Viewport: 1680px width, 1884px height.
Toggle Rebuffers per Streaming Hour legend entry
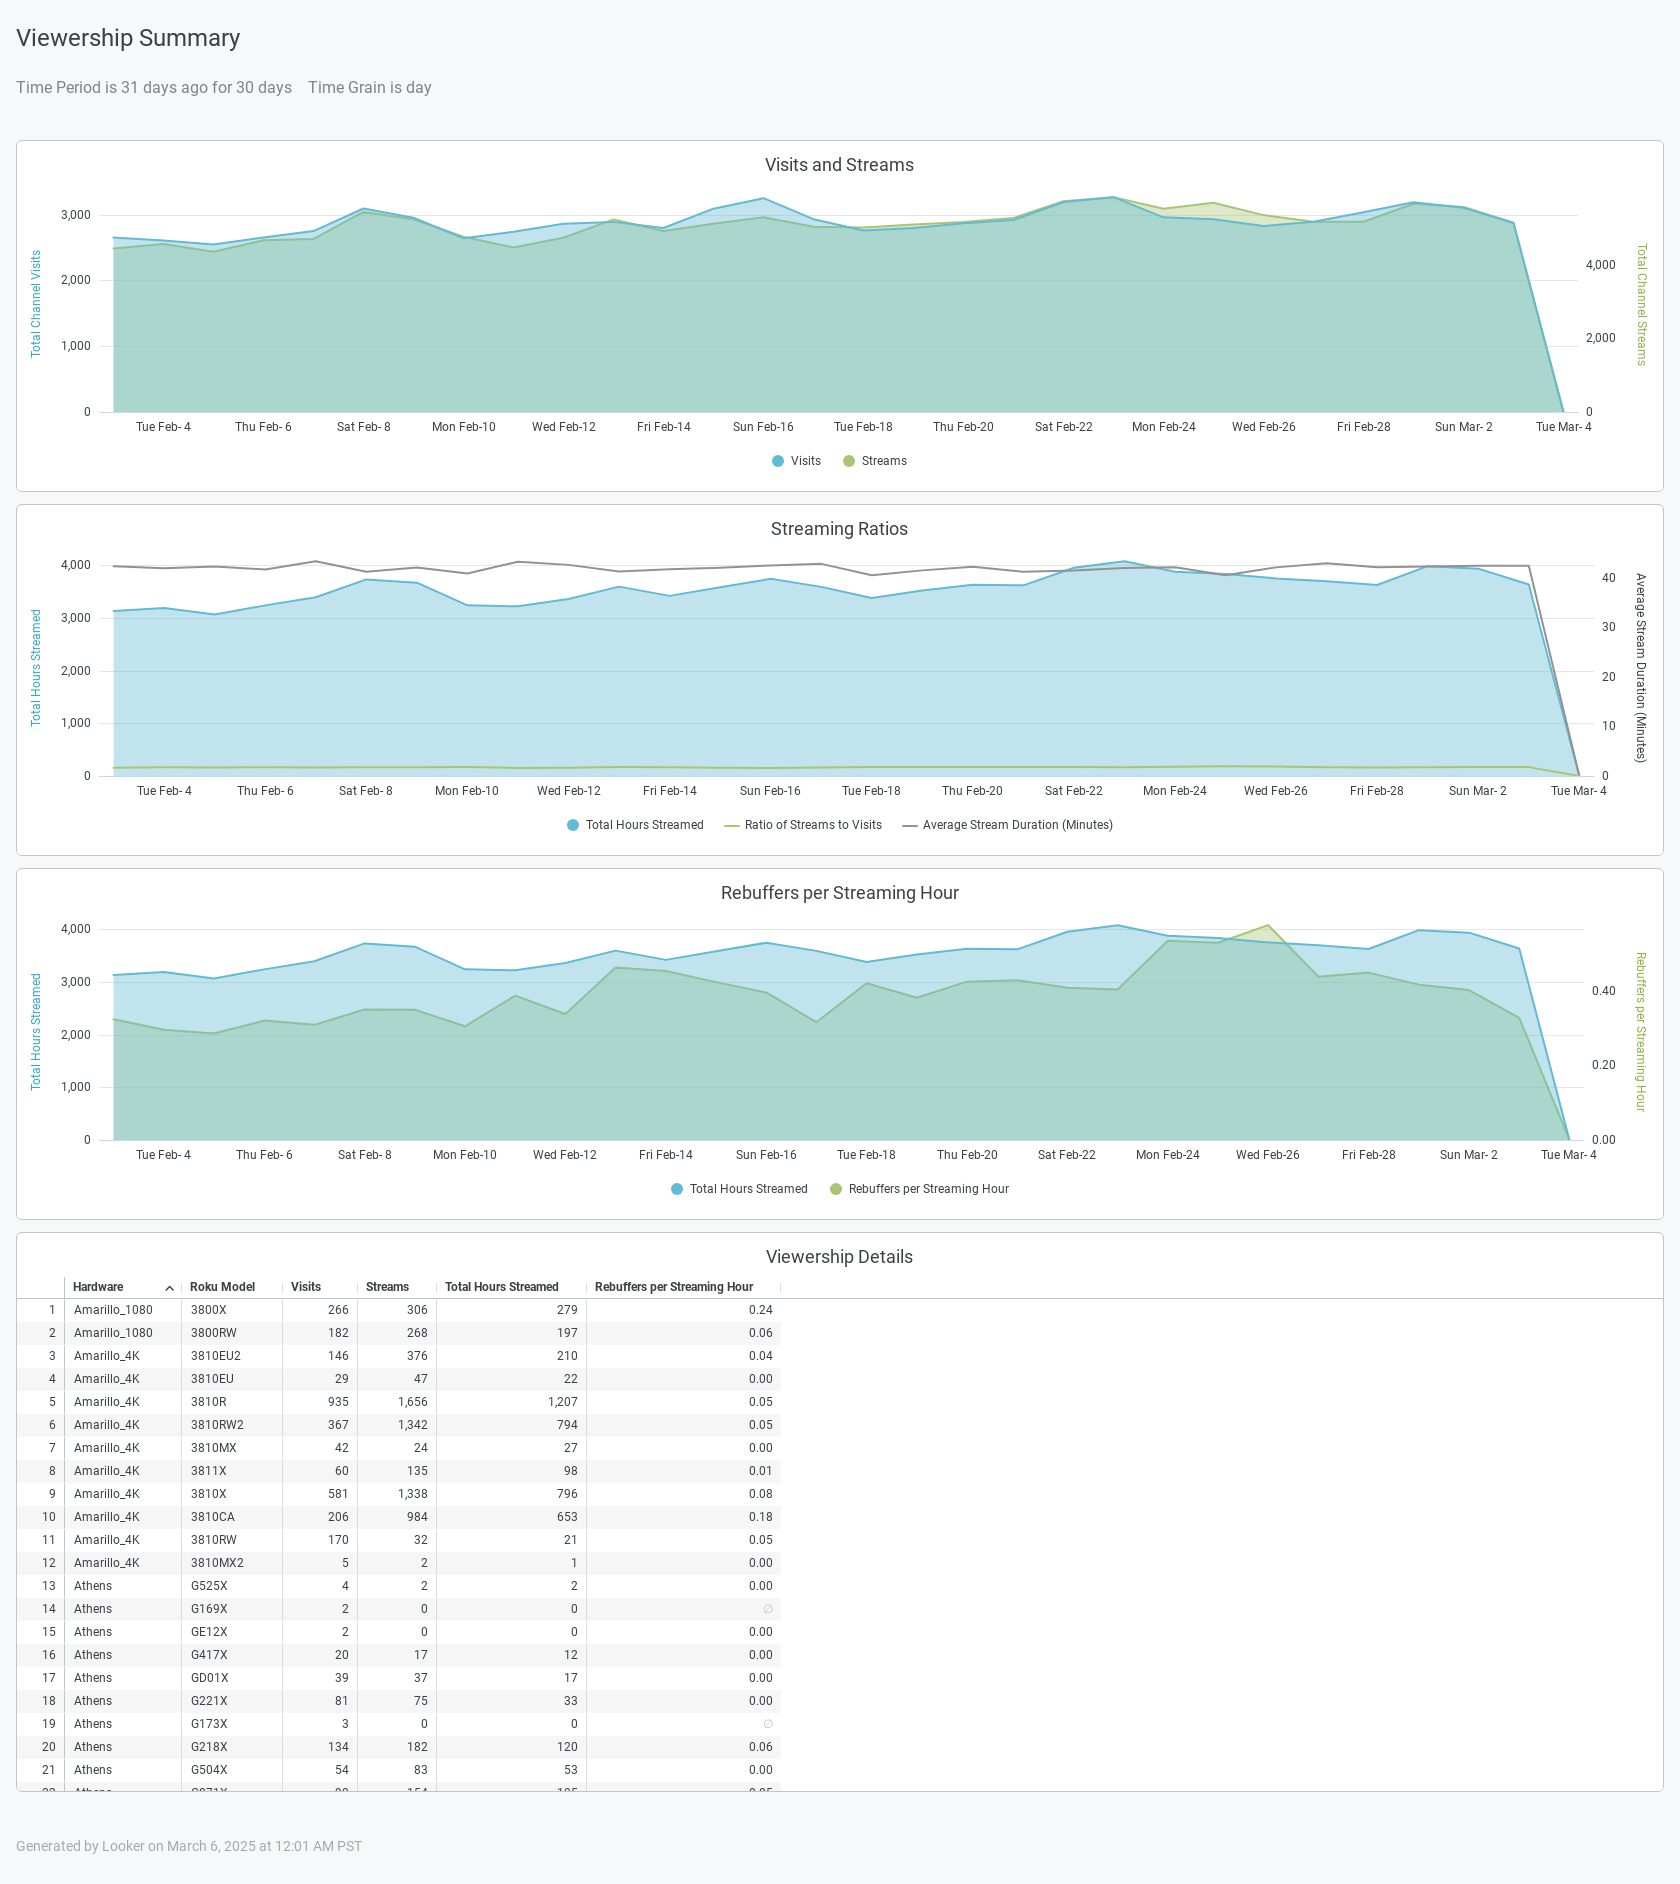[x=919, y=1189]
